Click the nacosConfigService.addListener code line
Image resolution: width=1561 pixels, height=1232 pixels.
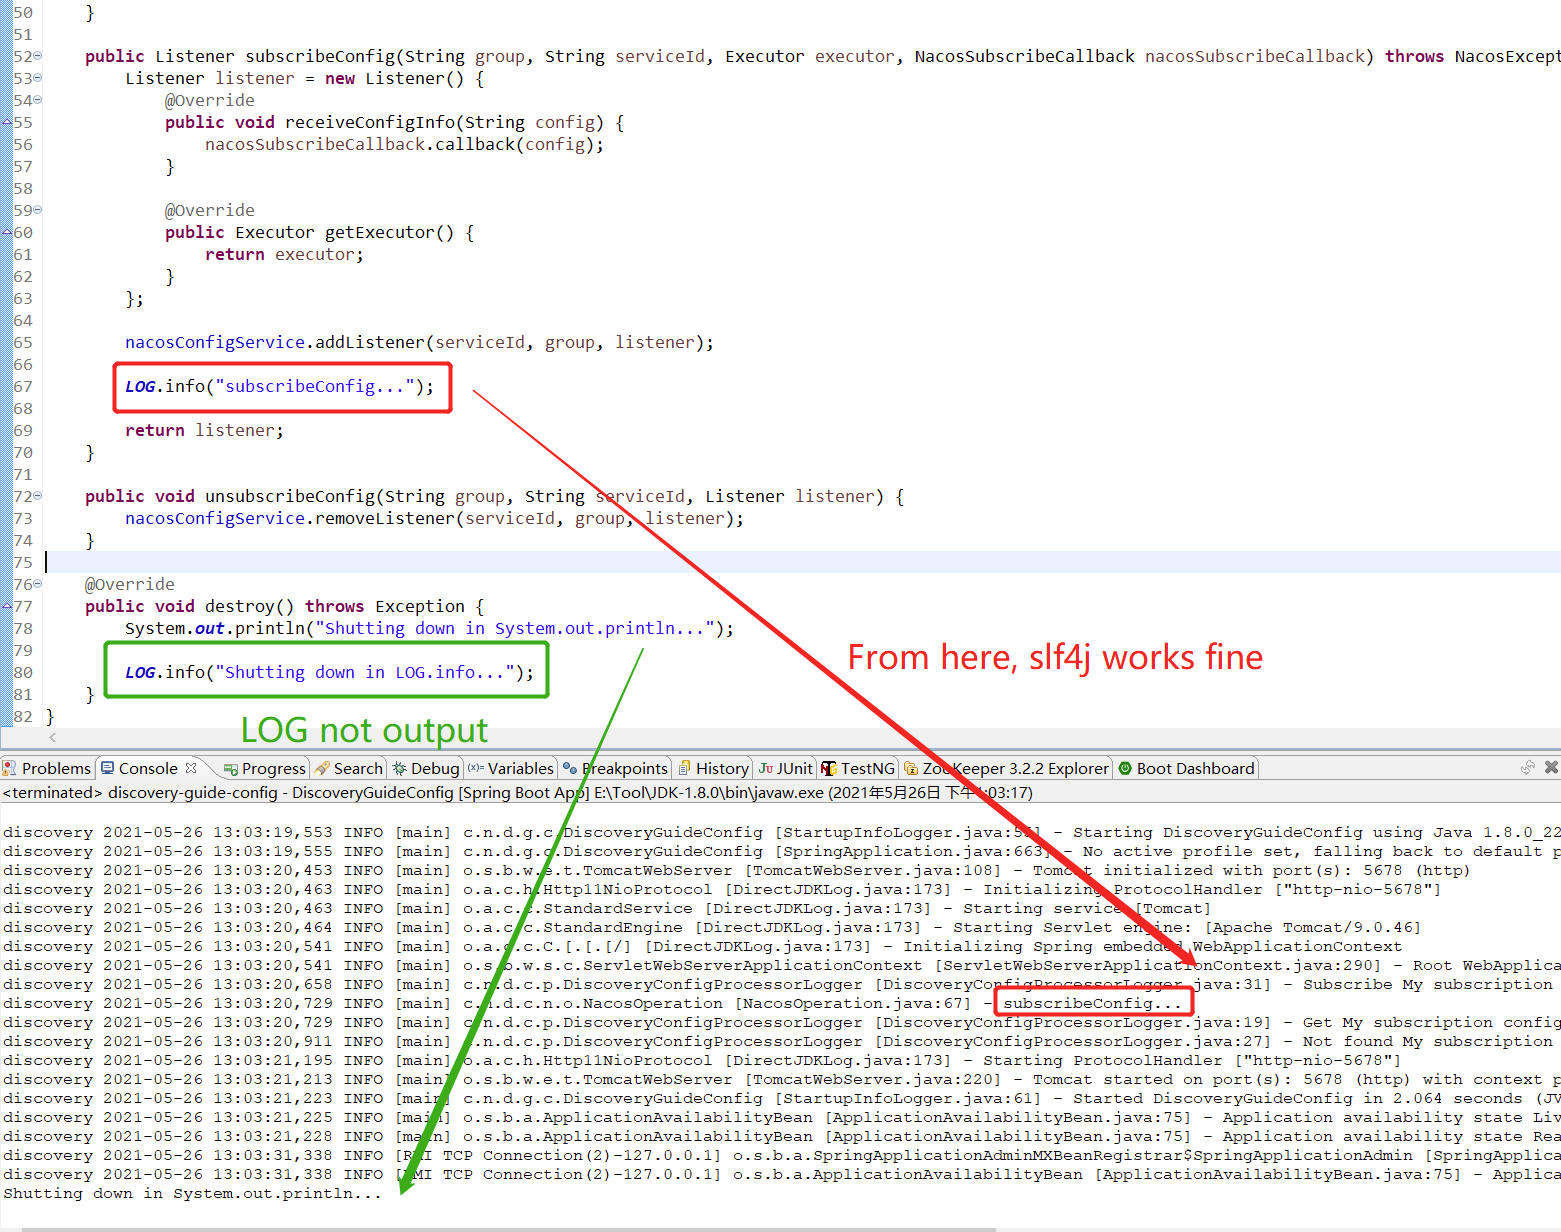419,342
